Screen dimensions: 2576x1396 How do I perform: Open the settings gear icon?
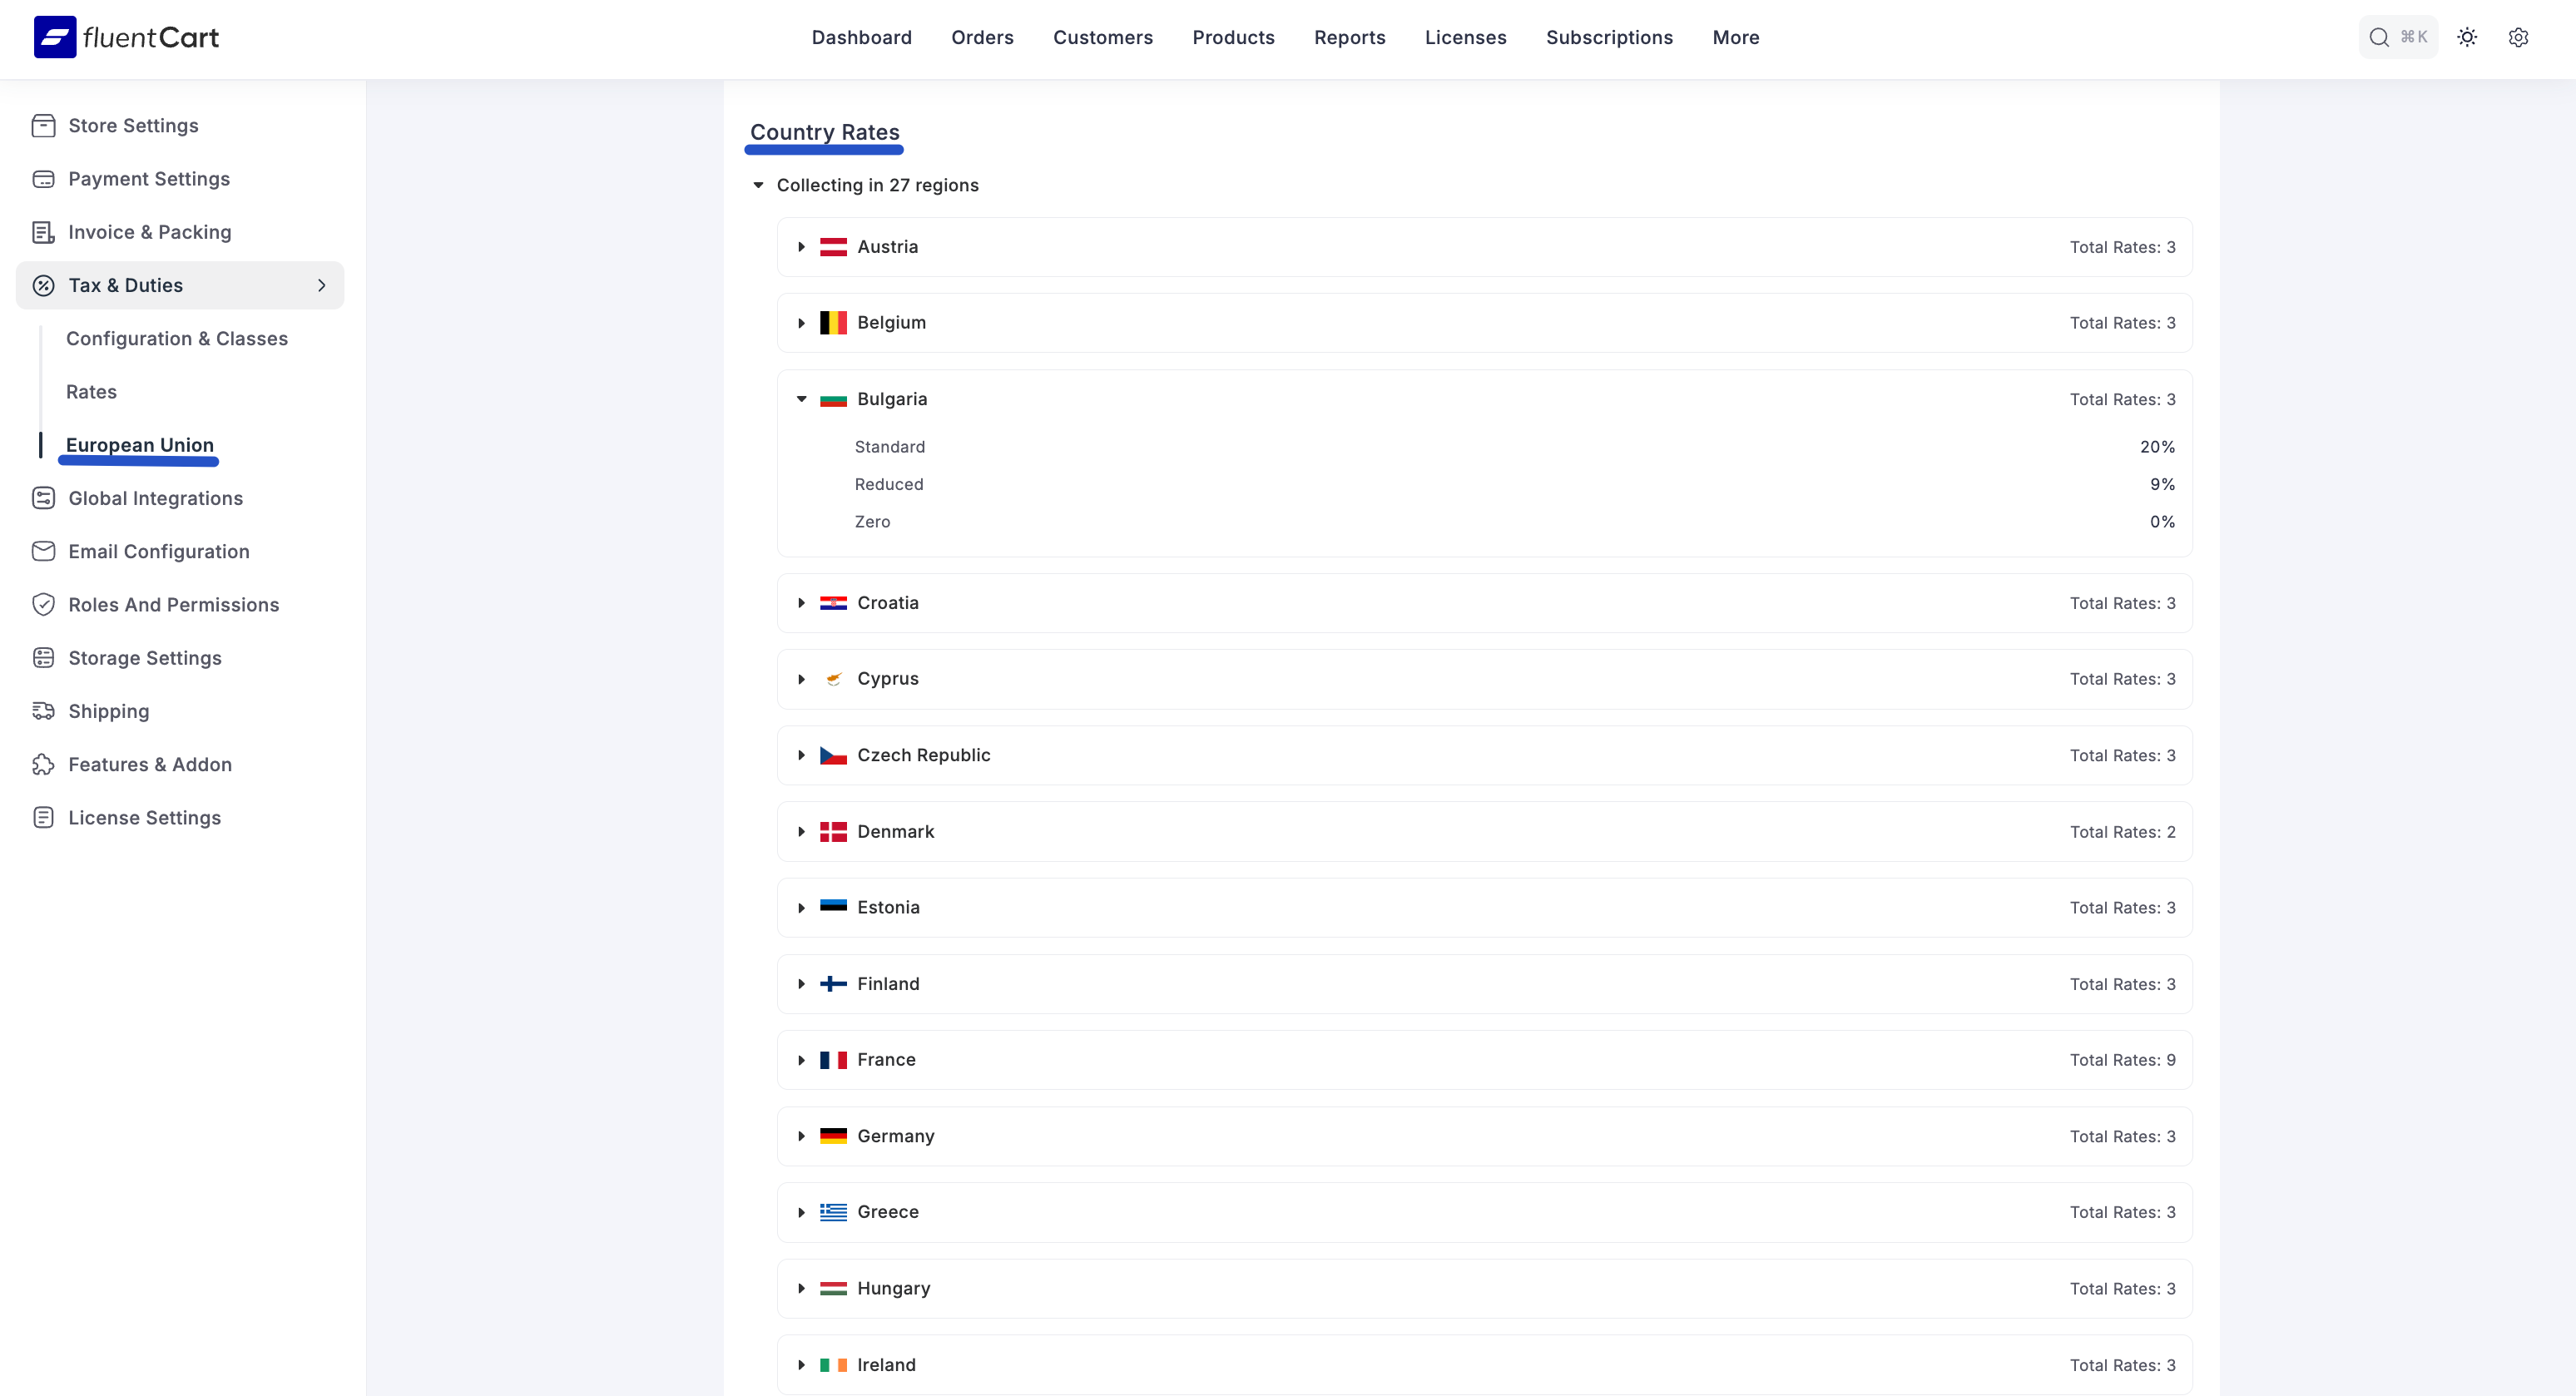[2518, 37]
